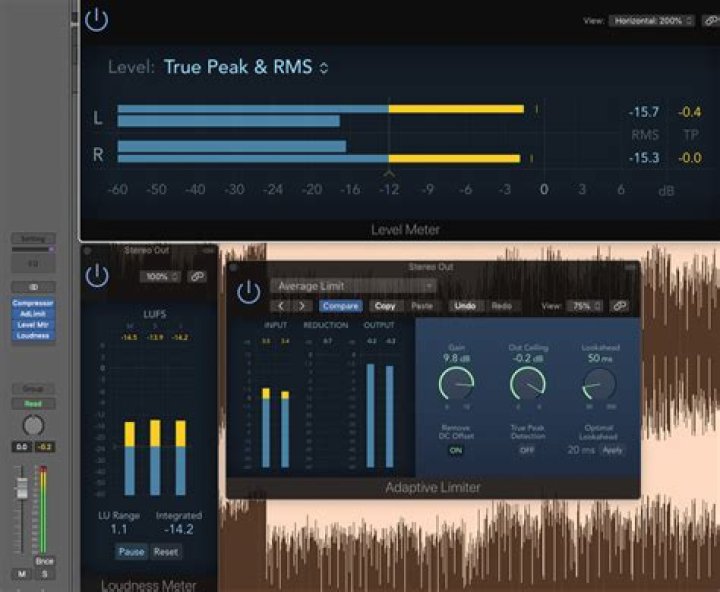Pause the Loudness Meter
Viewport: 720px width, 592px height.
click(x=131, y=552)
